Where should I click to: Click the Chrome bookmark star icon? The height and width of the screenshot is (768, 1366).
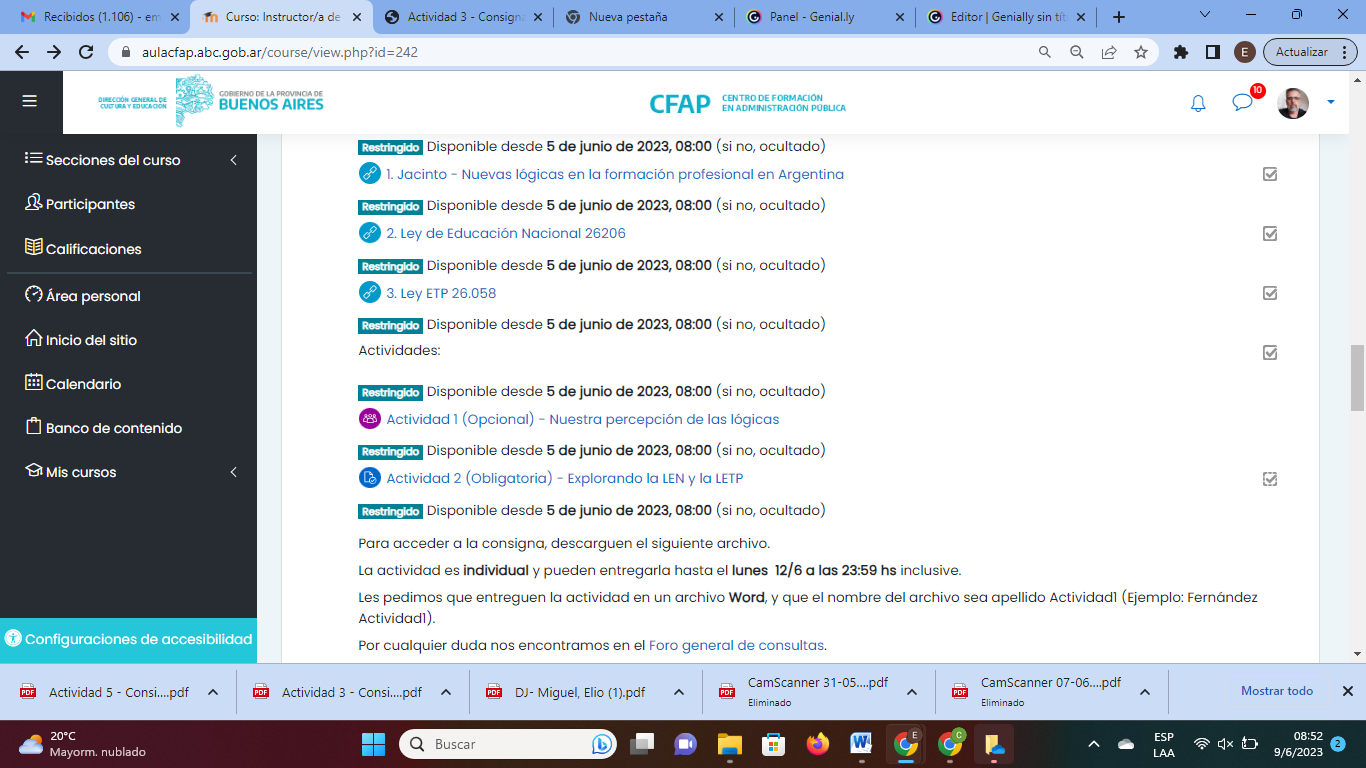click(x=1141, y=52)
